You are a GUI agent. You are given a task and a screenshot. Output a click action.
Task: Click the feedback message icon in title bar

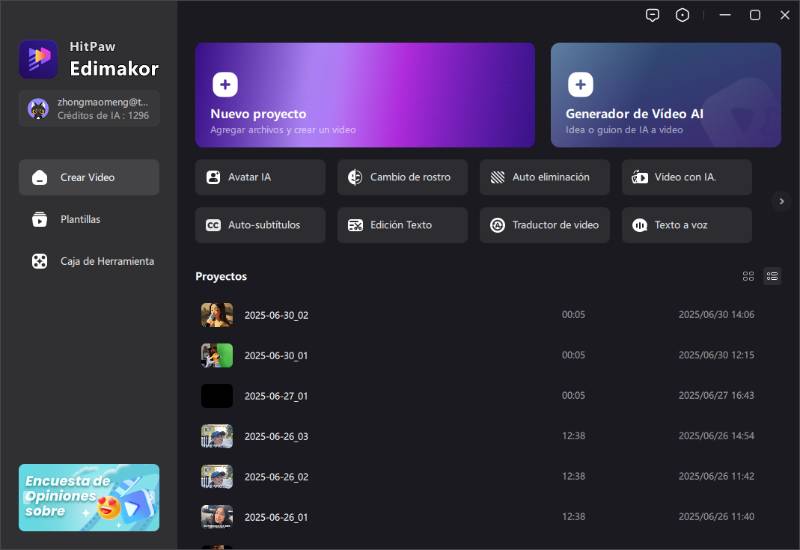coord(652,15)
